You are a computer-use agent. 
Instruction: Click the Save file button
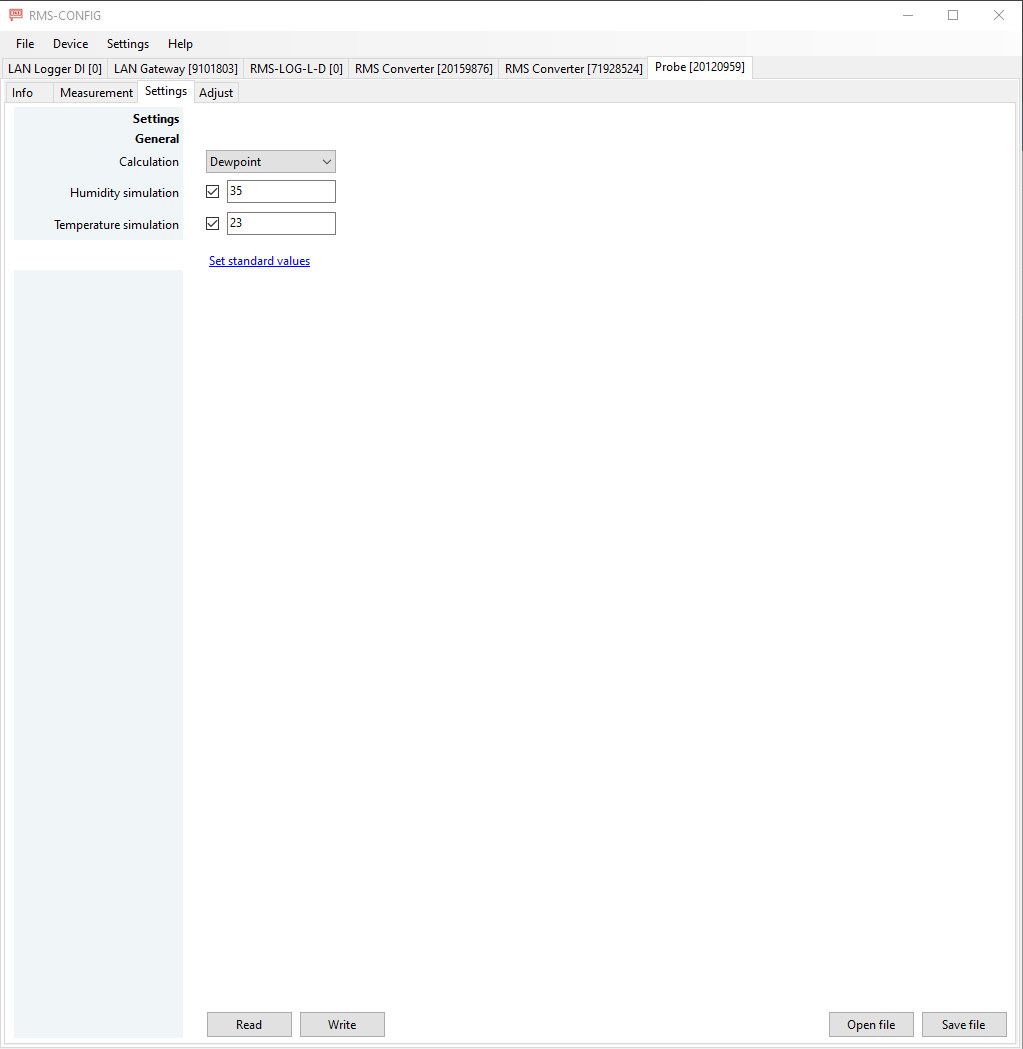964,1024
